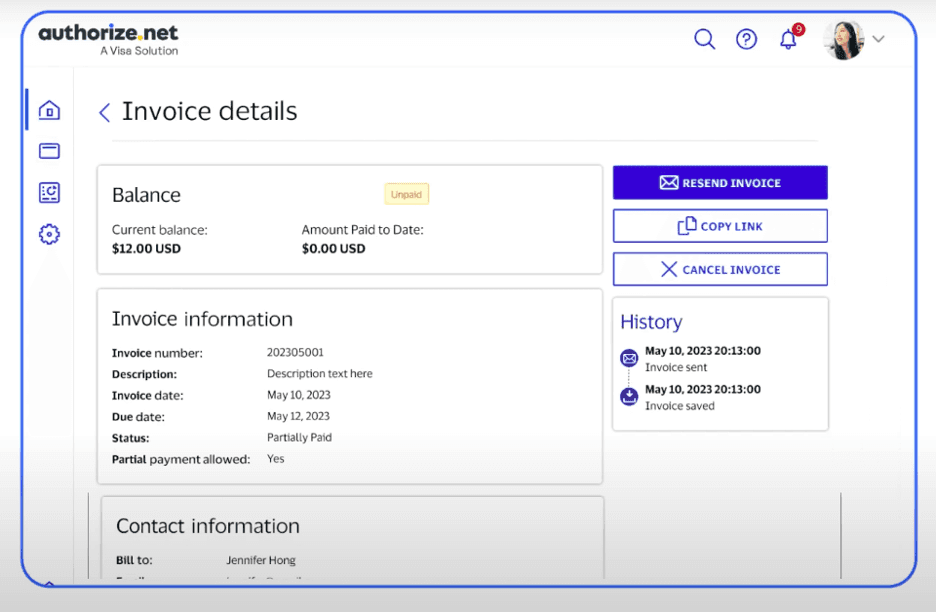Click the Invoice sent envelope icon in History
Viewport: 936px width, 612px height.
(629, 358)
